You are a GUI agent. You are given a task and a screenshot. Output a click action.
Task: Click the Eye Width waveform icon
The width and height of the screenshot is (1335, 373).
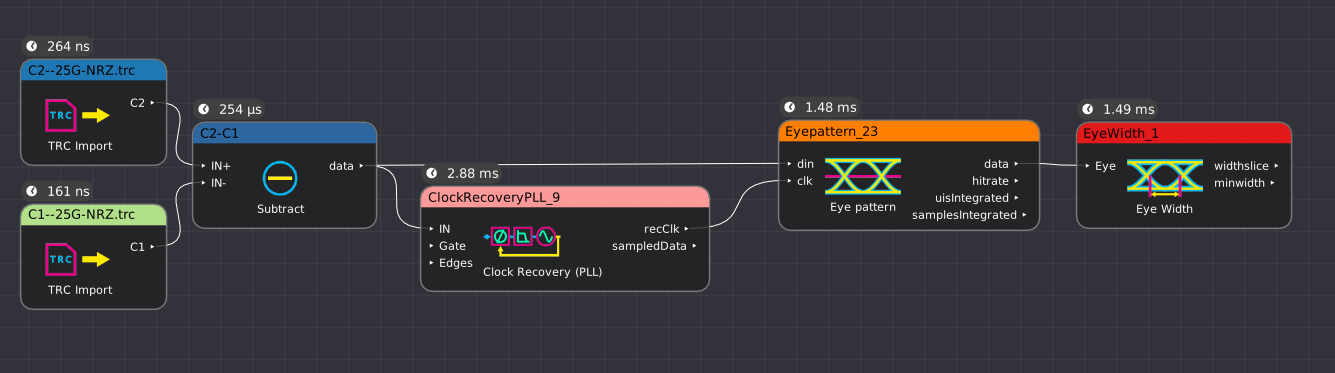pyautogui.click(x=1165, y=177)
